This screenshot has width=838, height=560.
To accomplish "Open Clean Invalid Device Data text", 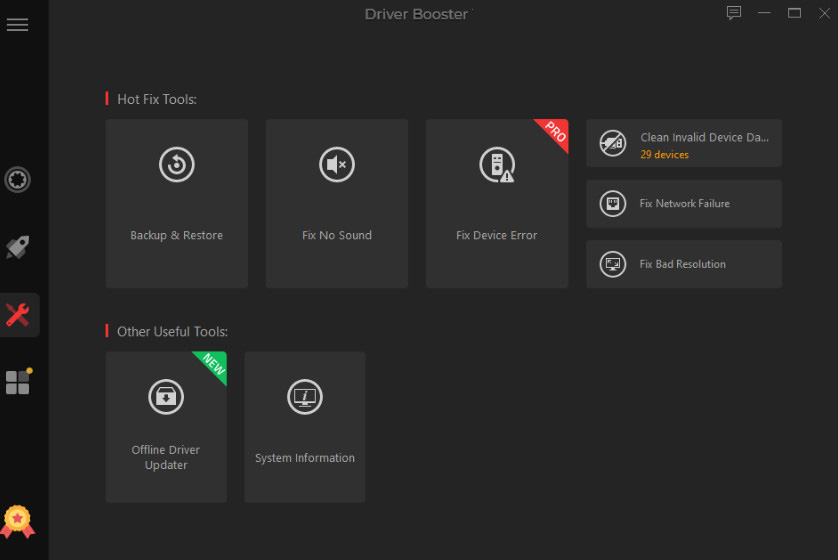I will tap(704, 137).
